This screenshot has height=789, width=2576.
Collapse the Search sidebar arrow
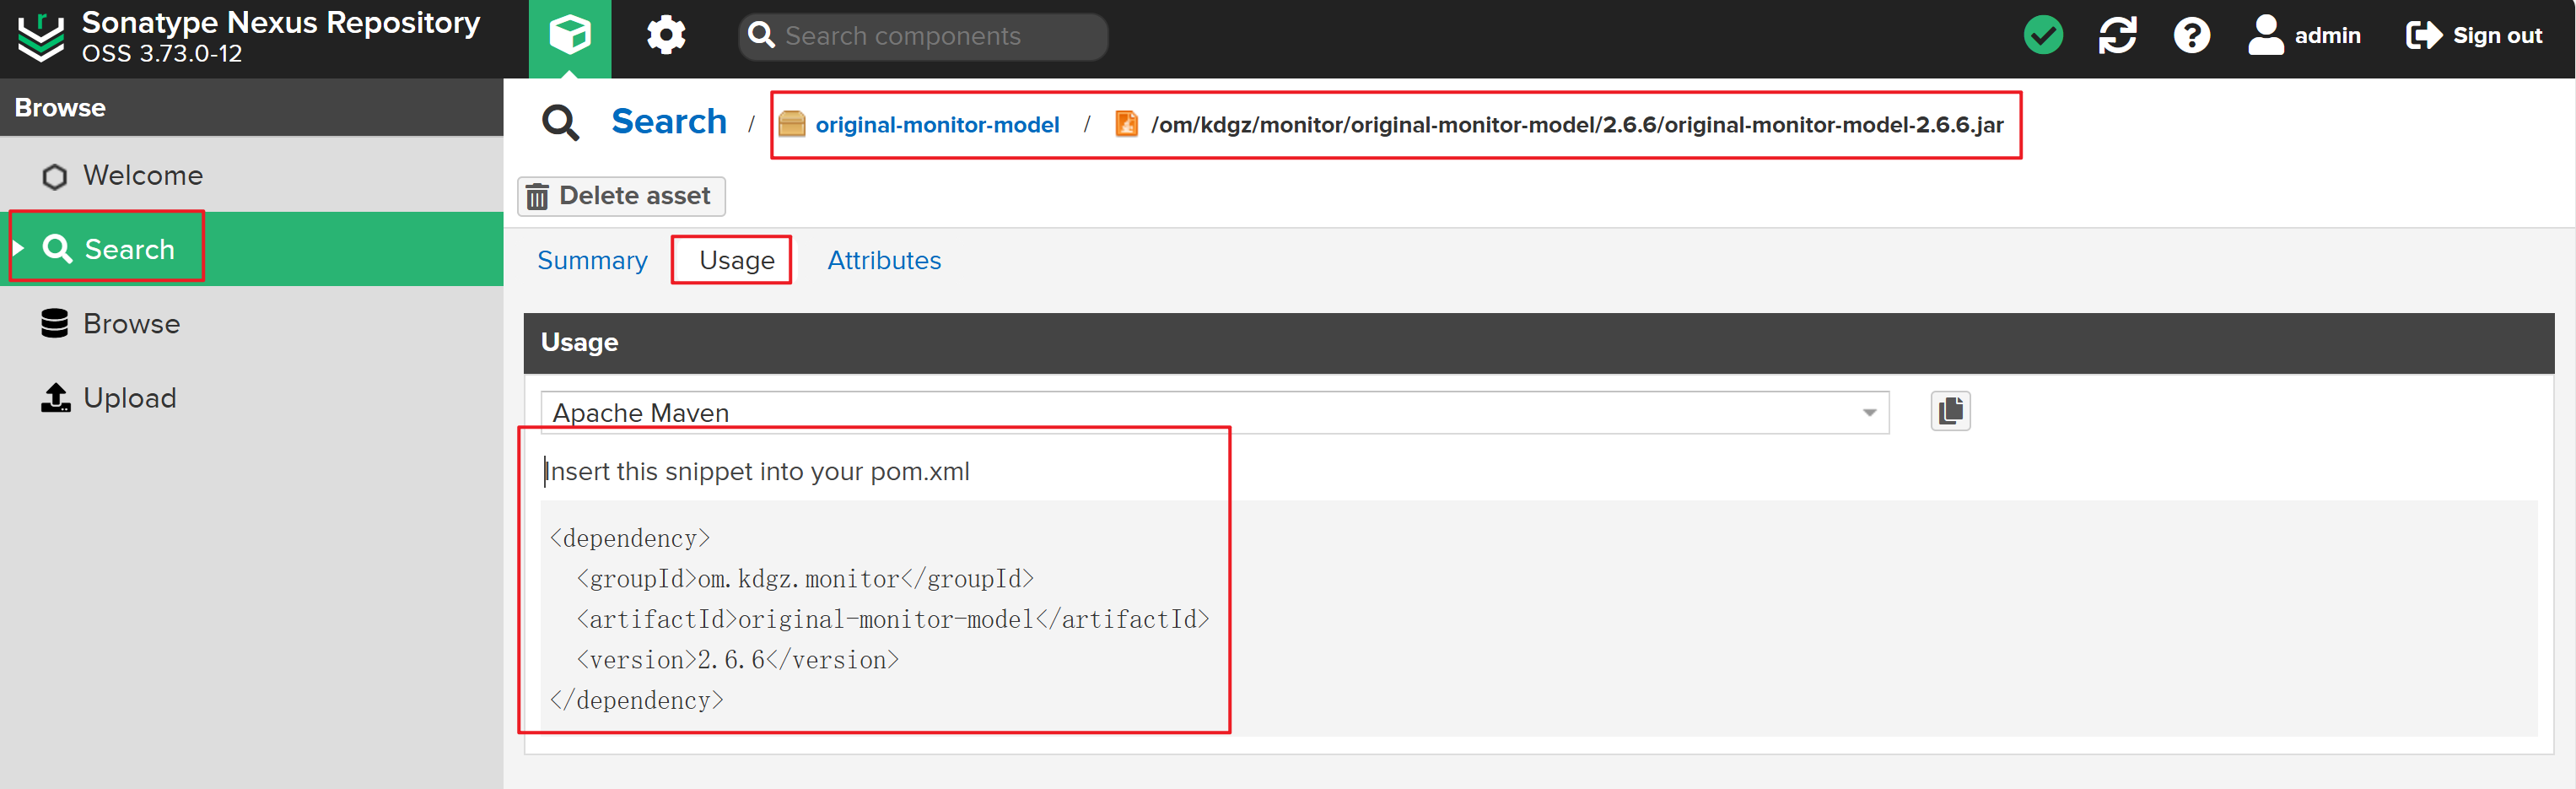(x=18, y=248)
